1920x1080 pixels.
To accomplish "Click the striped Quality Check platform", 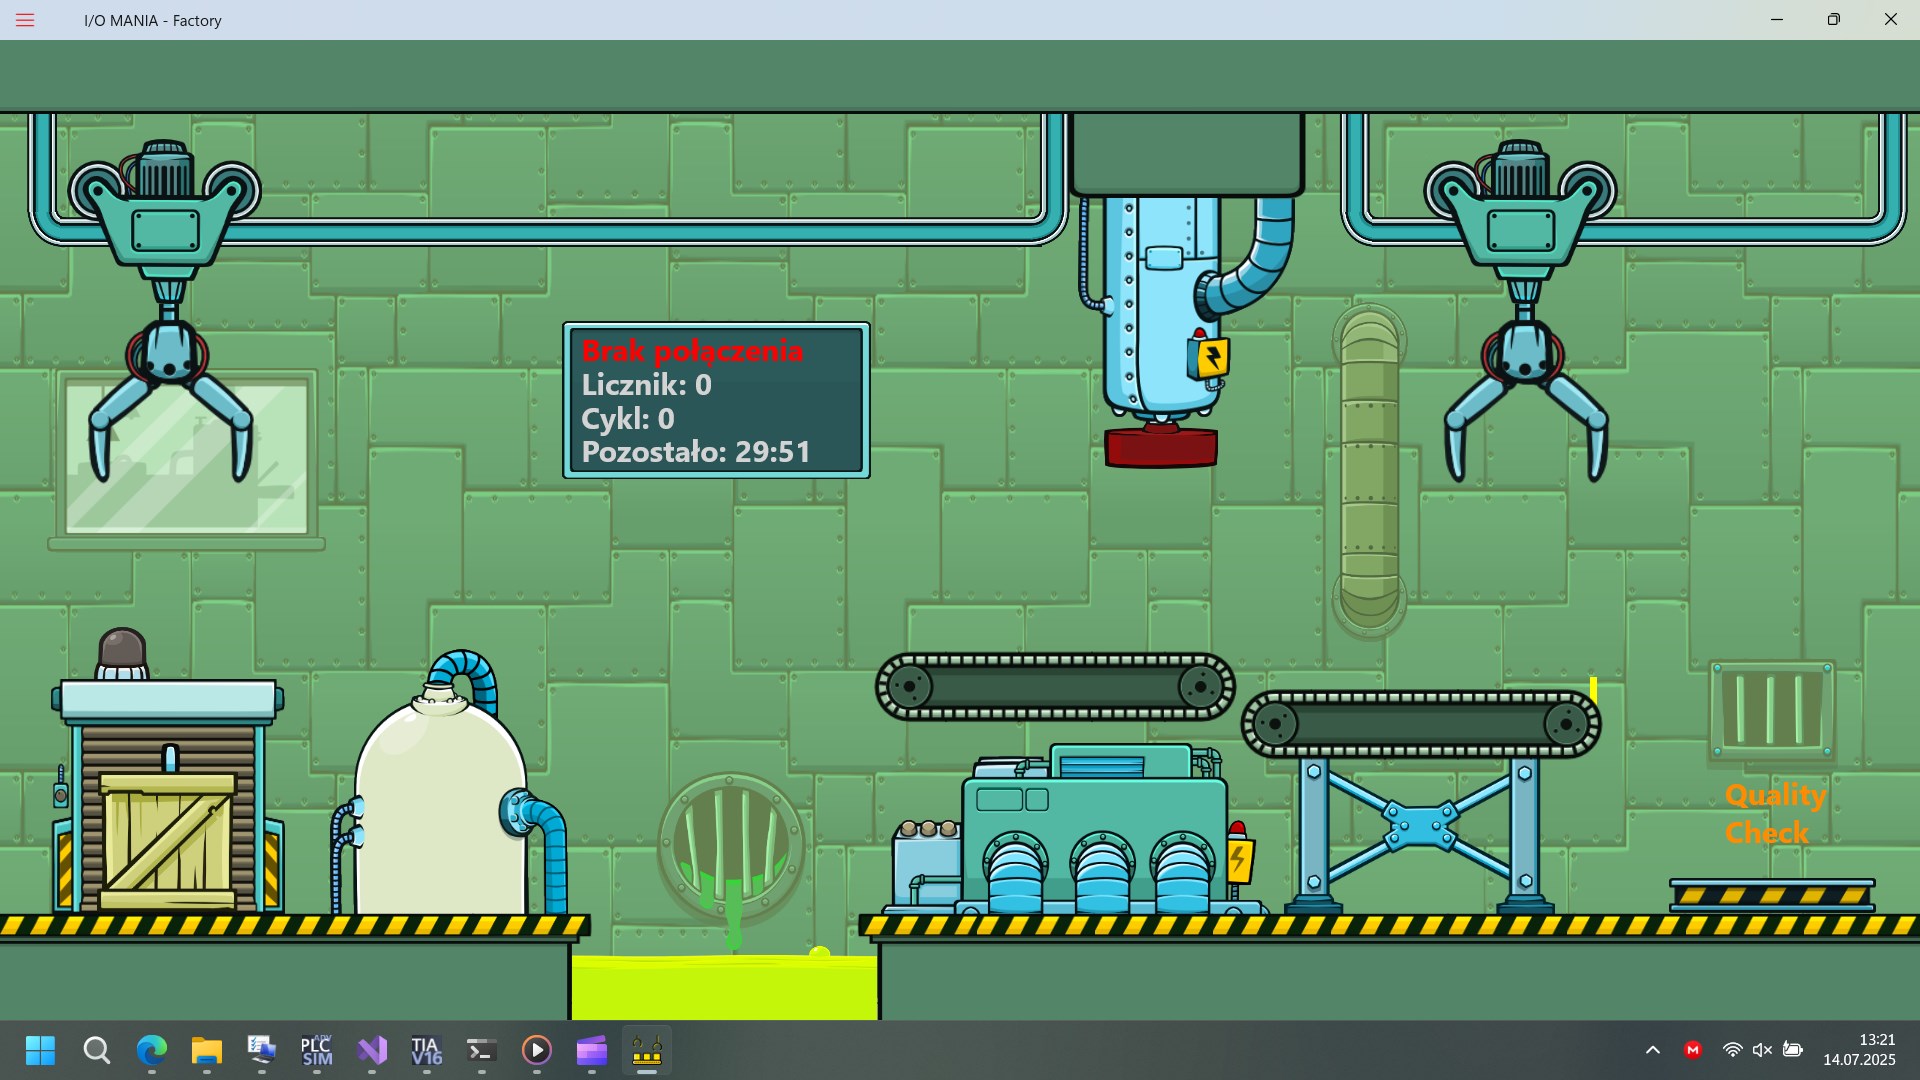I will pyautogui.click(x=1771, y=894).
